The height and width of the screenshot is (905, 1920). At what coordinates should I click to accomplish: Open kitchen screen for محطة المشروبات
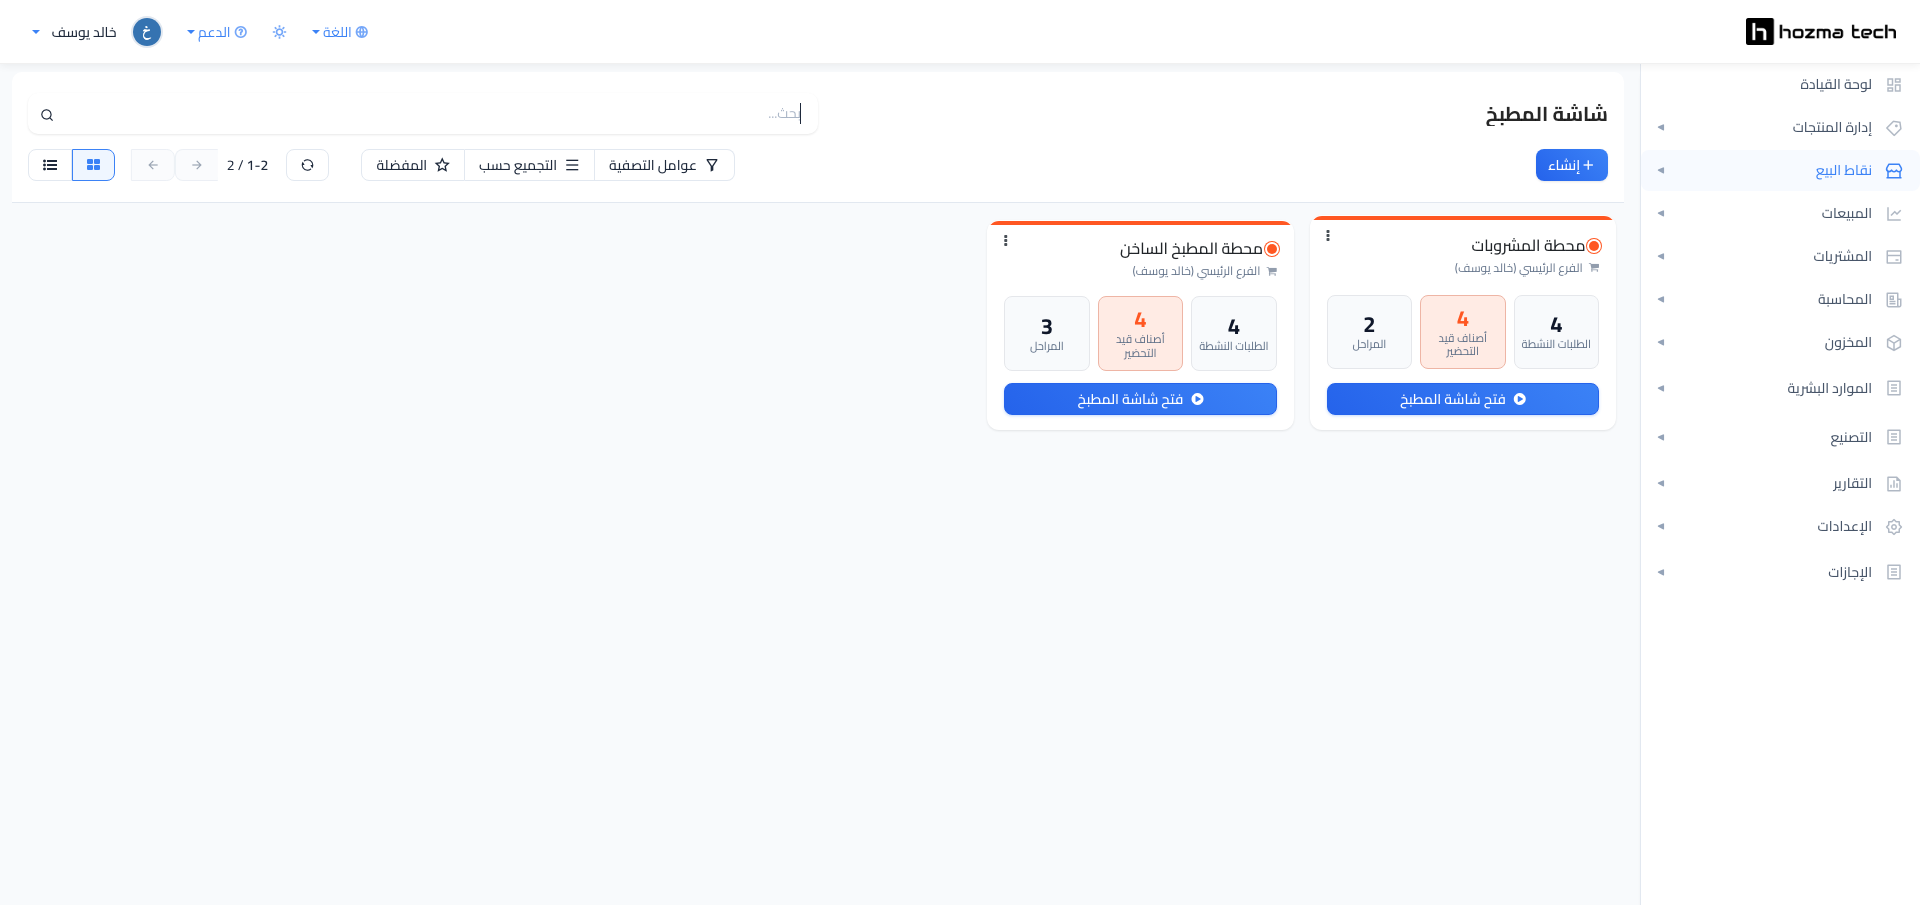pos(1462,399)
